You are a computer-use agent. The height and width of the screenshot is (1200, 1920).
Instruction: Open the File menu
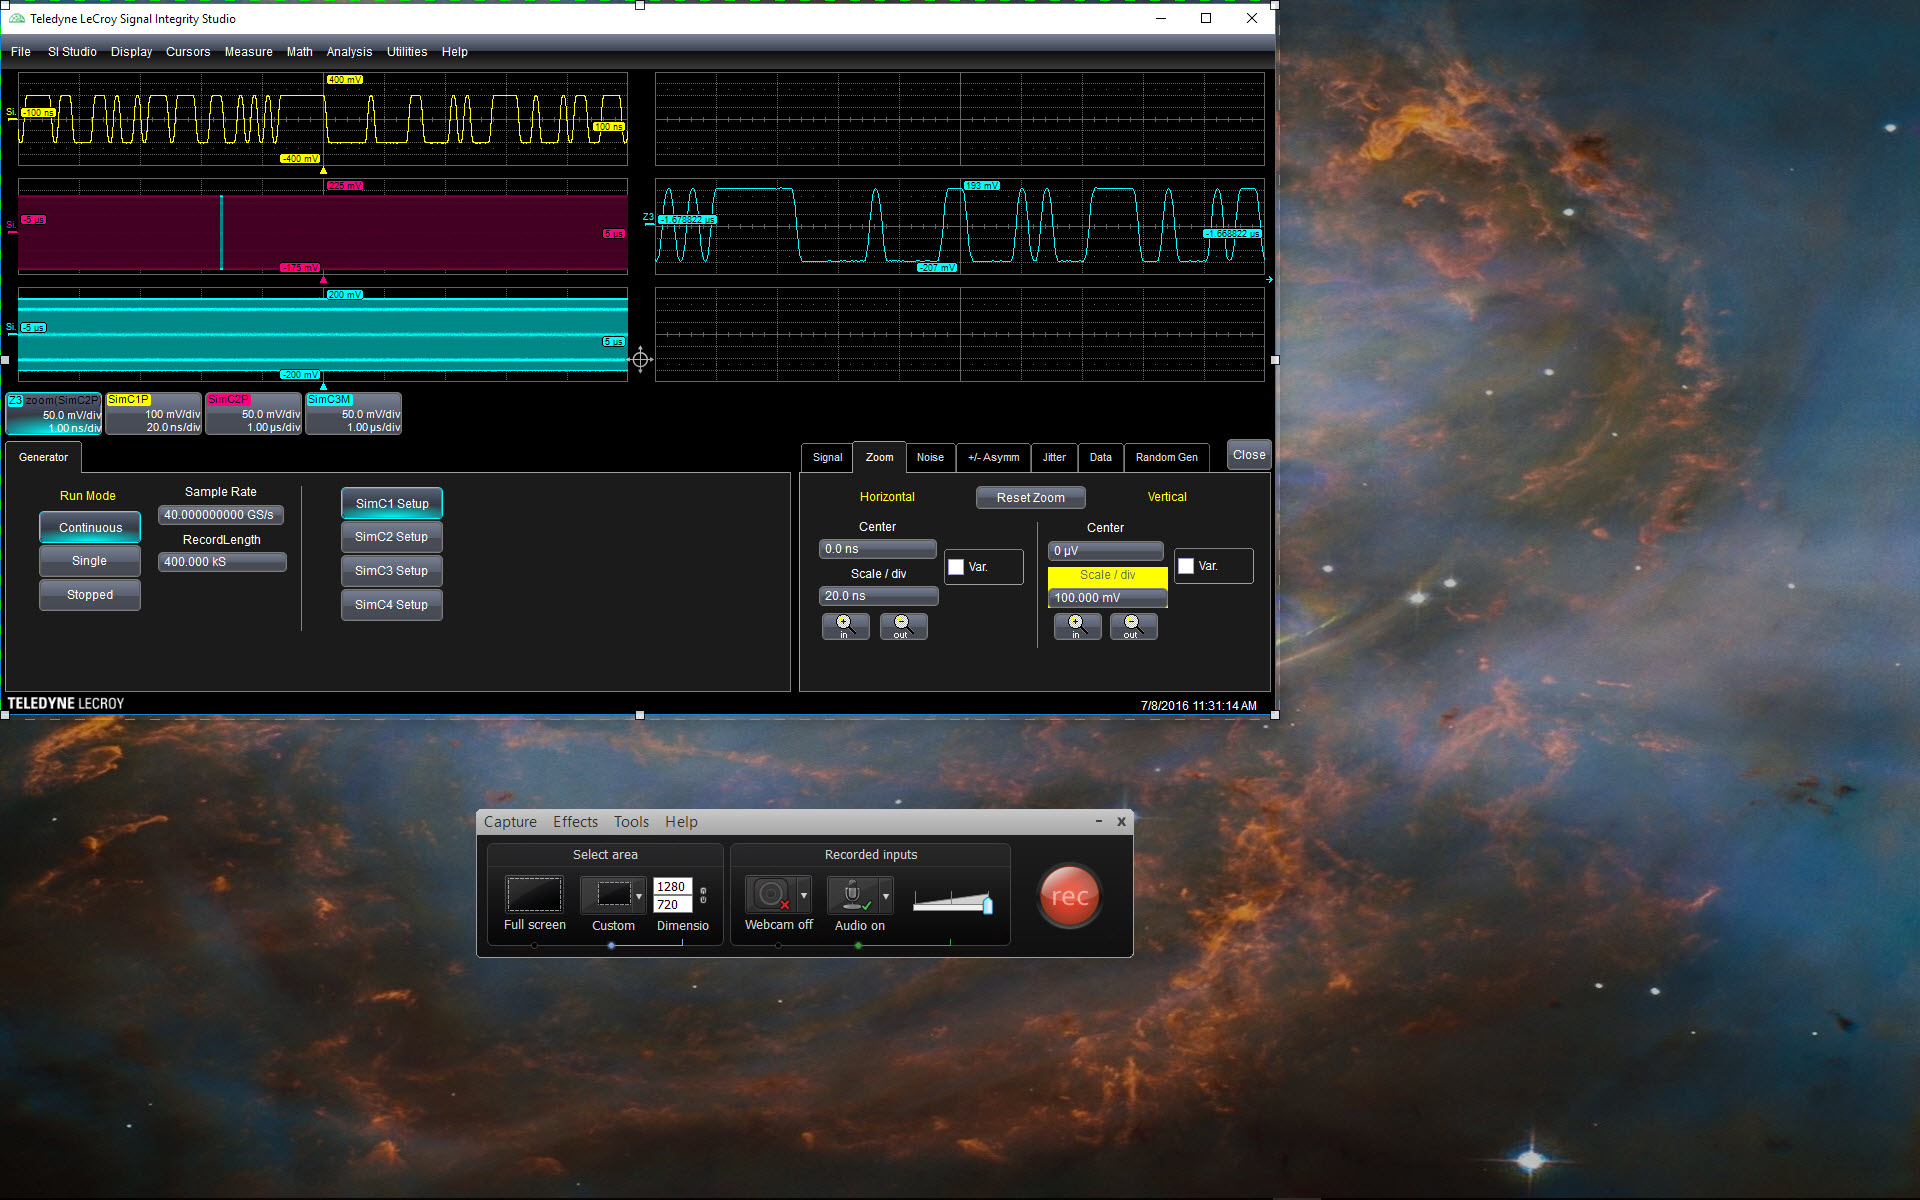pos(20,52)
